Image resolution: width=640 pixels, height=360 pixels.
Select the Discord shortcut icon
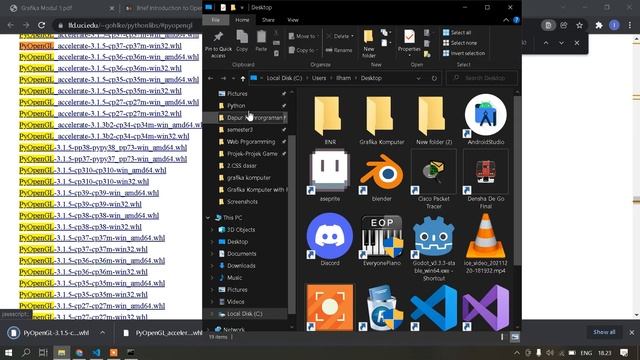click(330, 237)
